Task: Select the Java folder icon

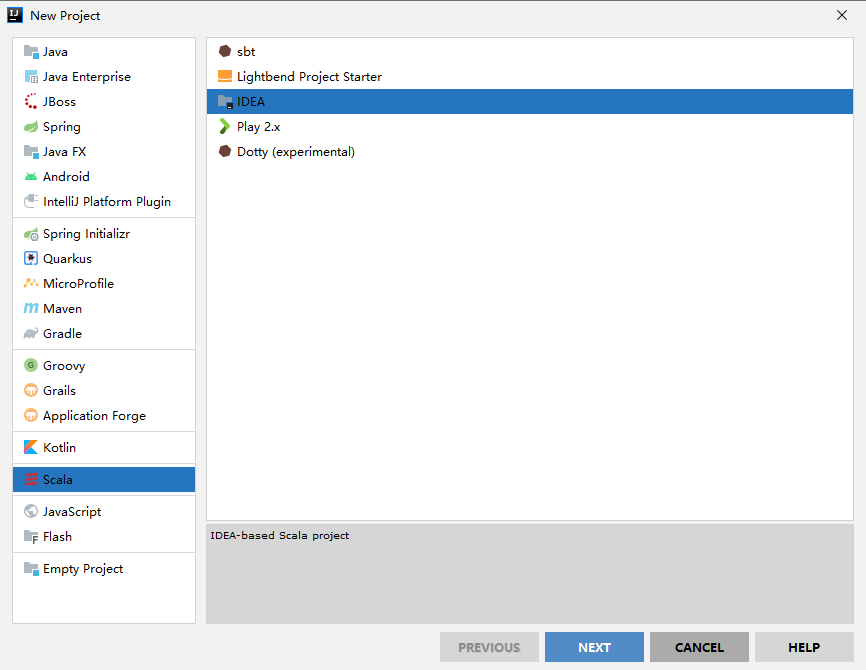Action: click(31, 52)
